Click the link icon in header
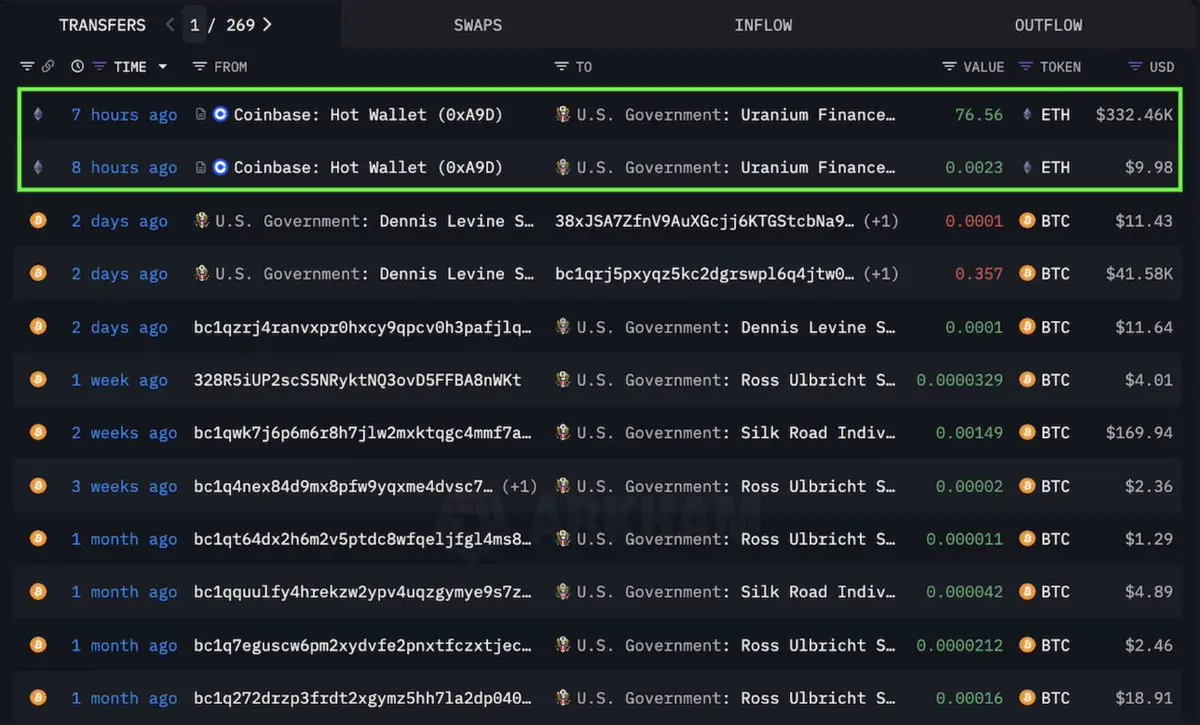This screenshot has height=725, width=1200. [x=47, y=67]
